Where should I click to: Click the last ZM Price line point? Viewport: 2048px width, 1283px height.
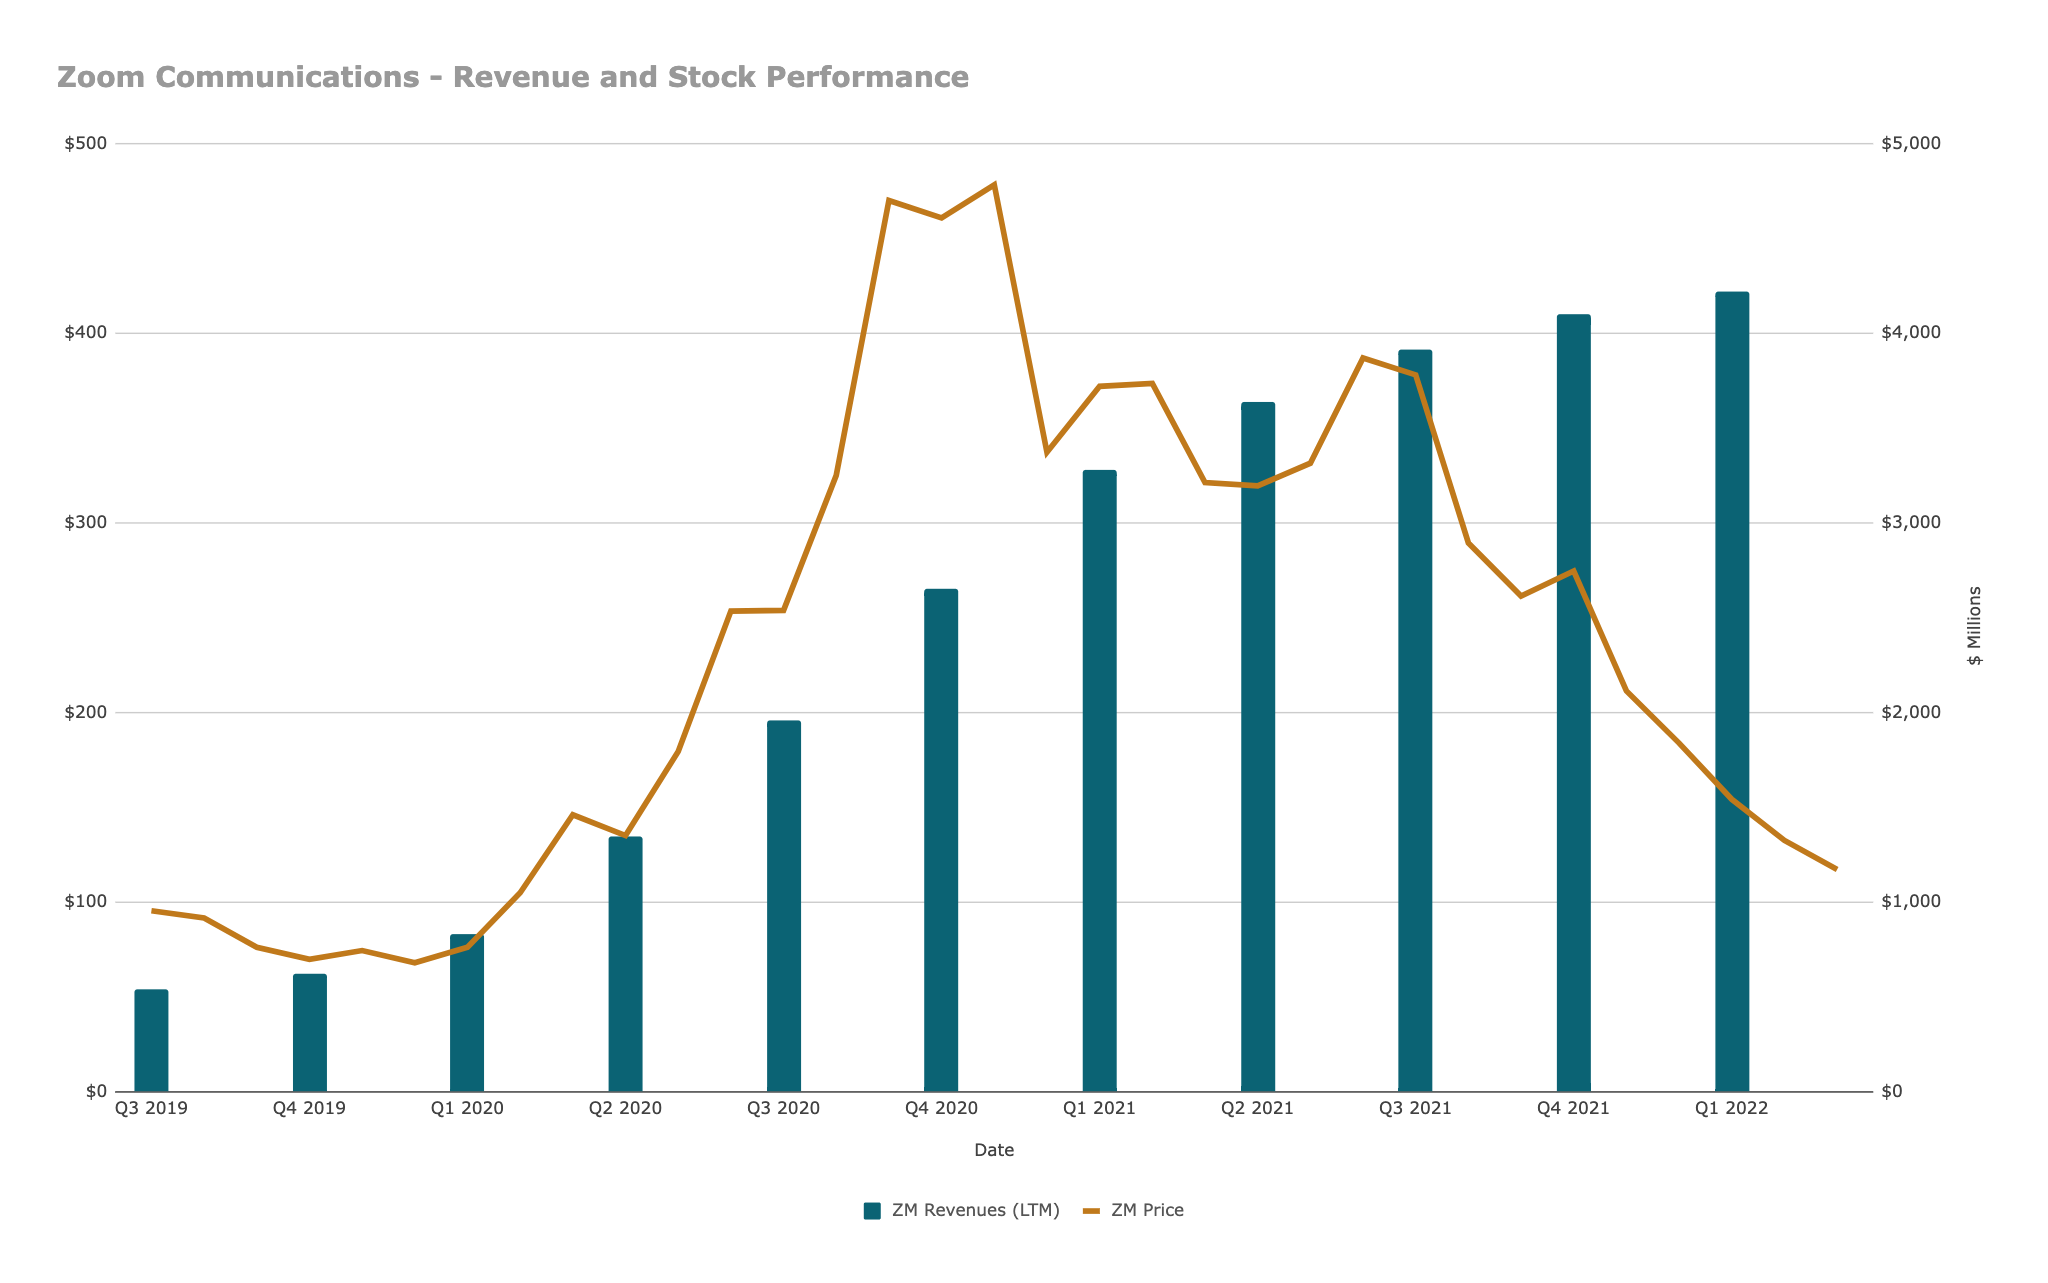click(1836, 869)
